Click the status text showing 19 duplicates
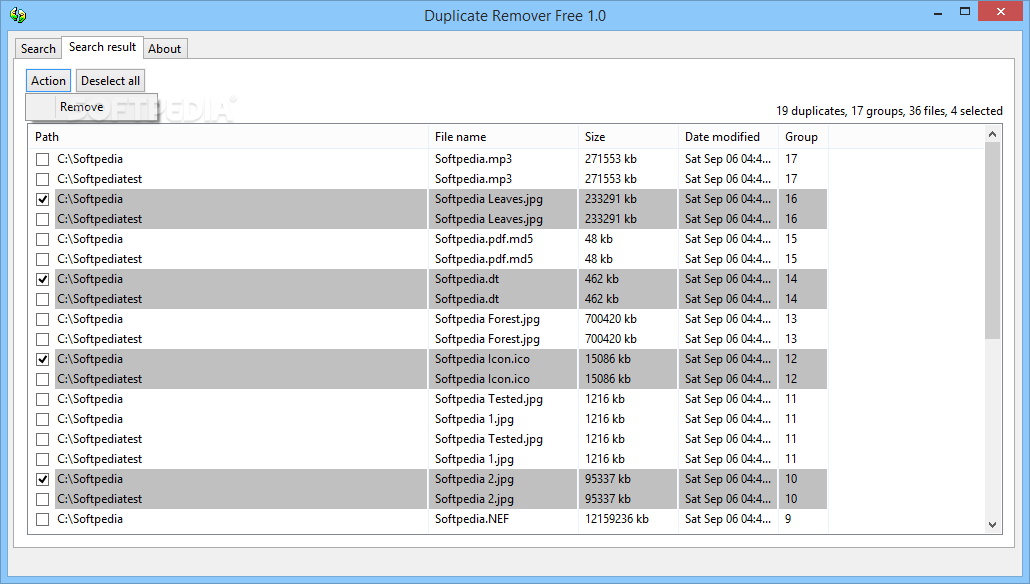The image size is (1030, 584). (x=889, y=111)
